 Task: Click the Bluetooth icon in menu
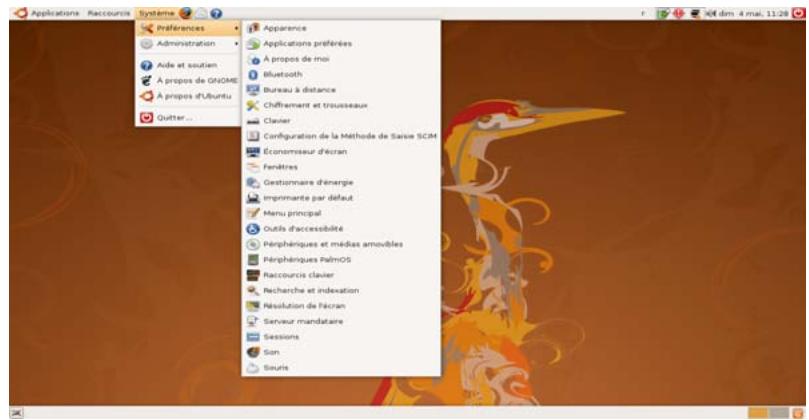click(x=253, y=74)
